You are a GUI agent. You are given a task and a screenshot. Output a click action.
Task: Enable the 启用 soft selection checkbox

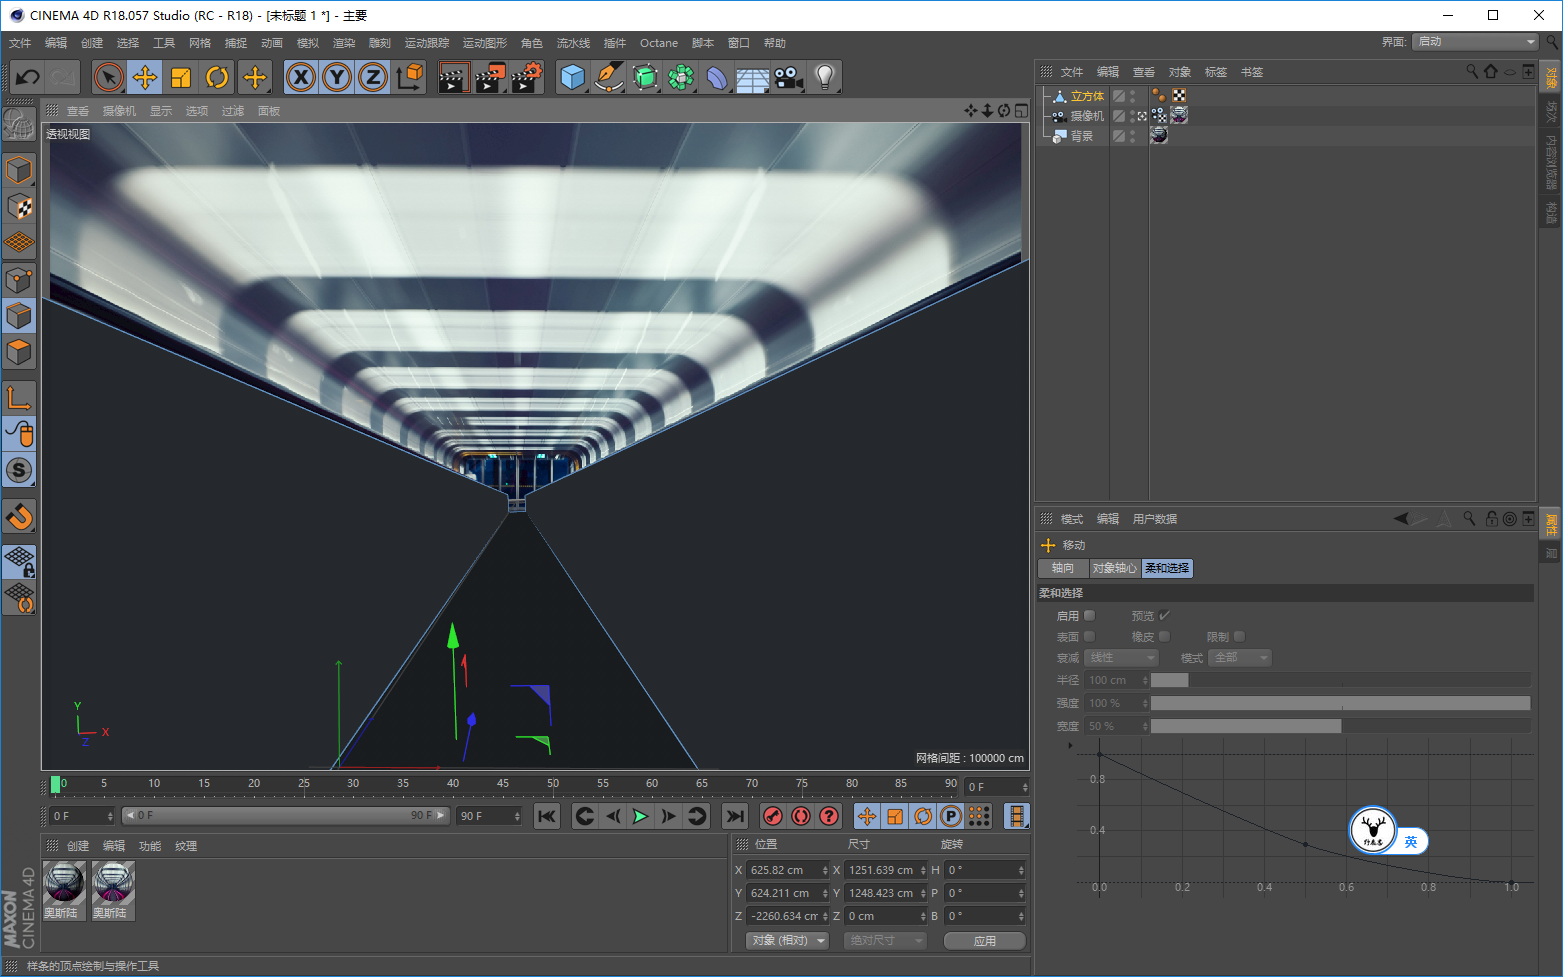click(x=1090, y=616)
